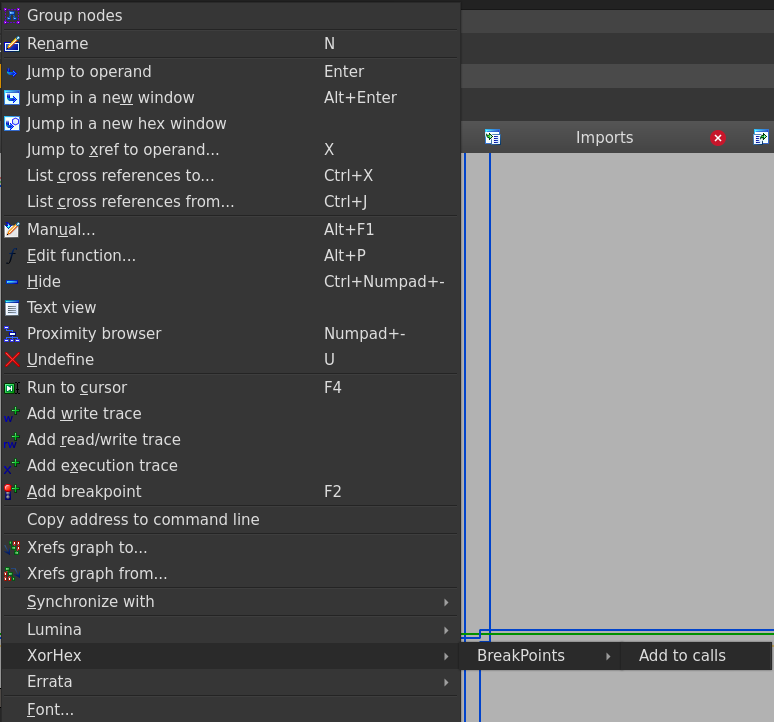Click the Jump in a new hex window icon

12,124
